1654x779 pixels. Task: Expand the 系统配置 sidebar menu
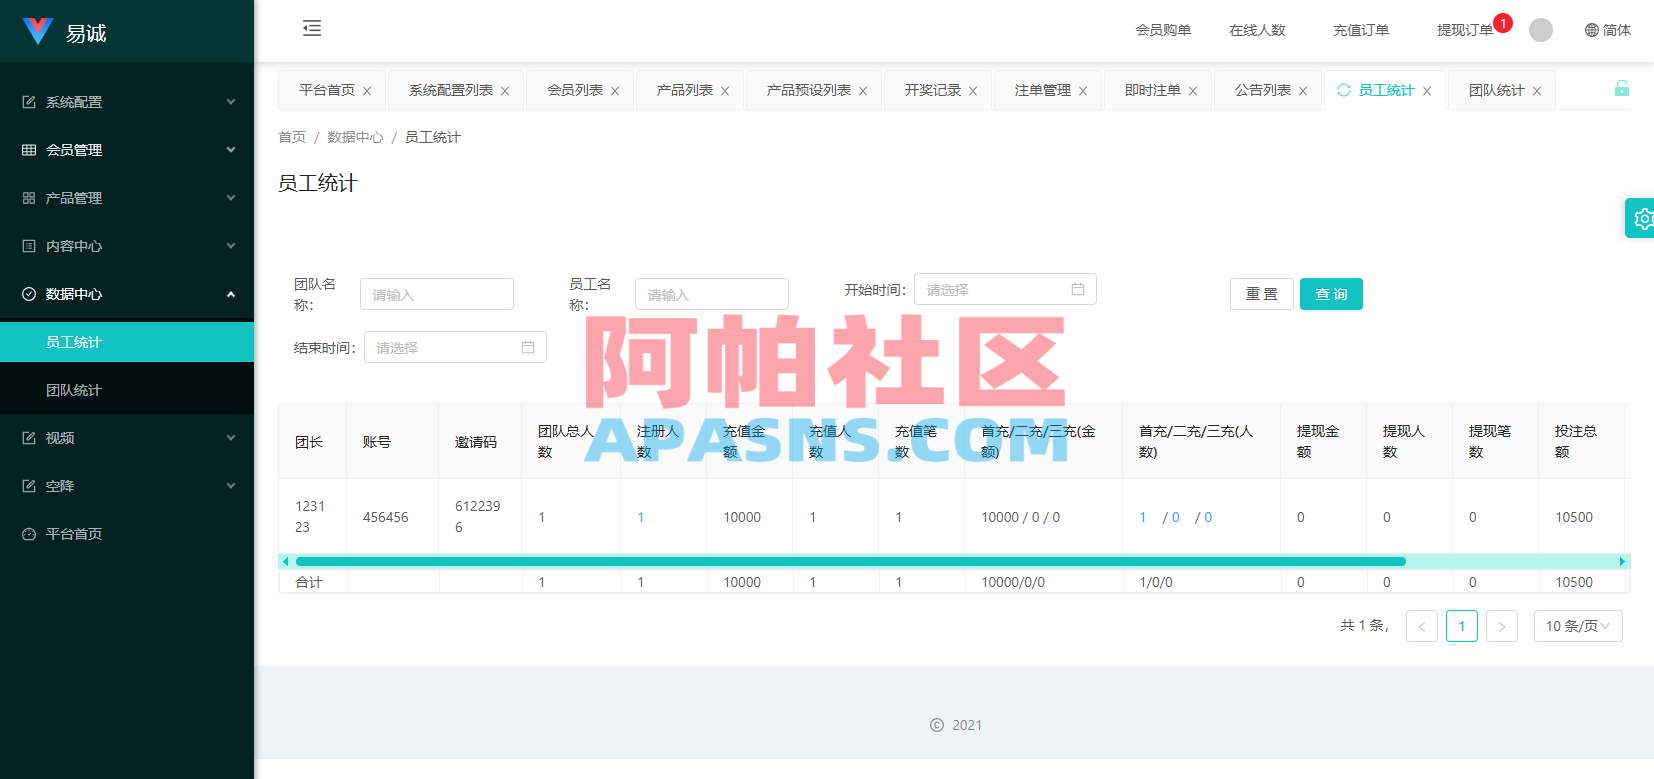point(127,102)
